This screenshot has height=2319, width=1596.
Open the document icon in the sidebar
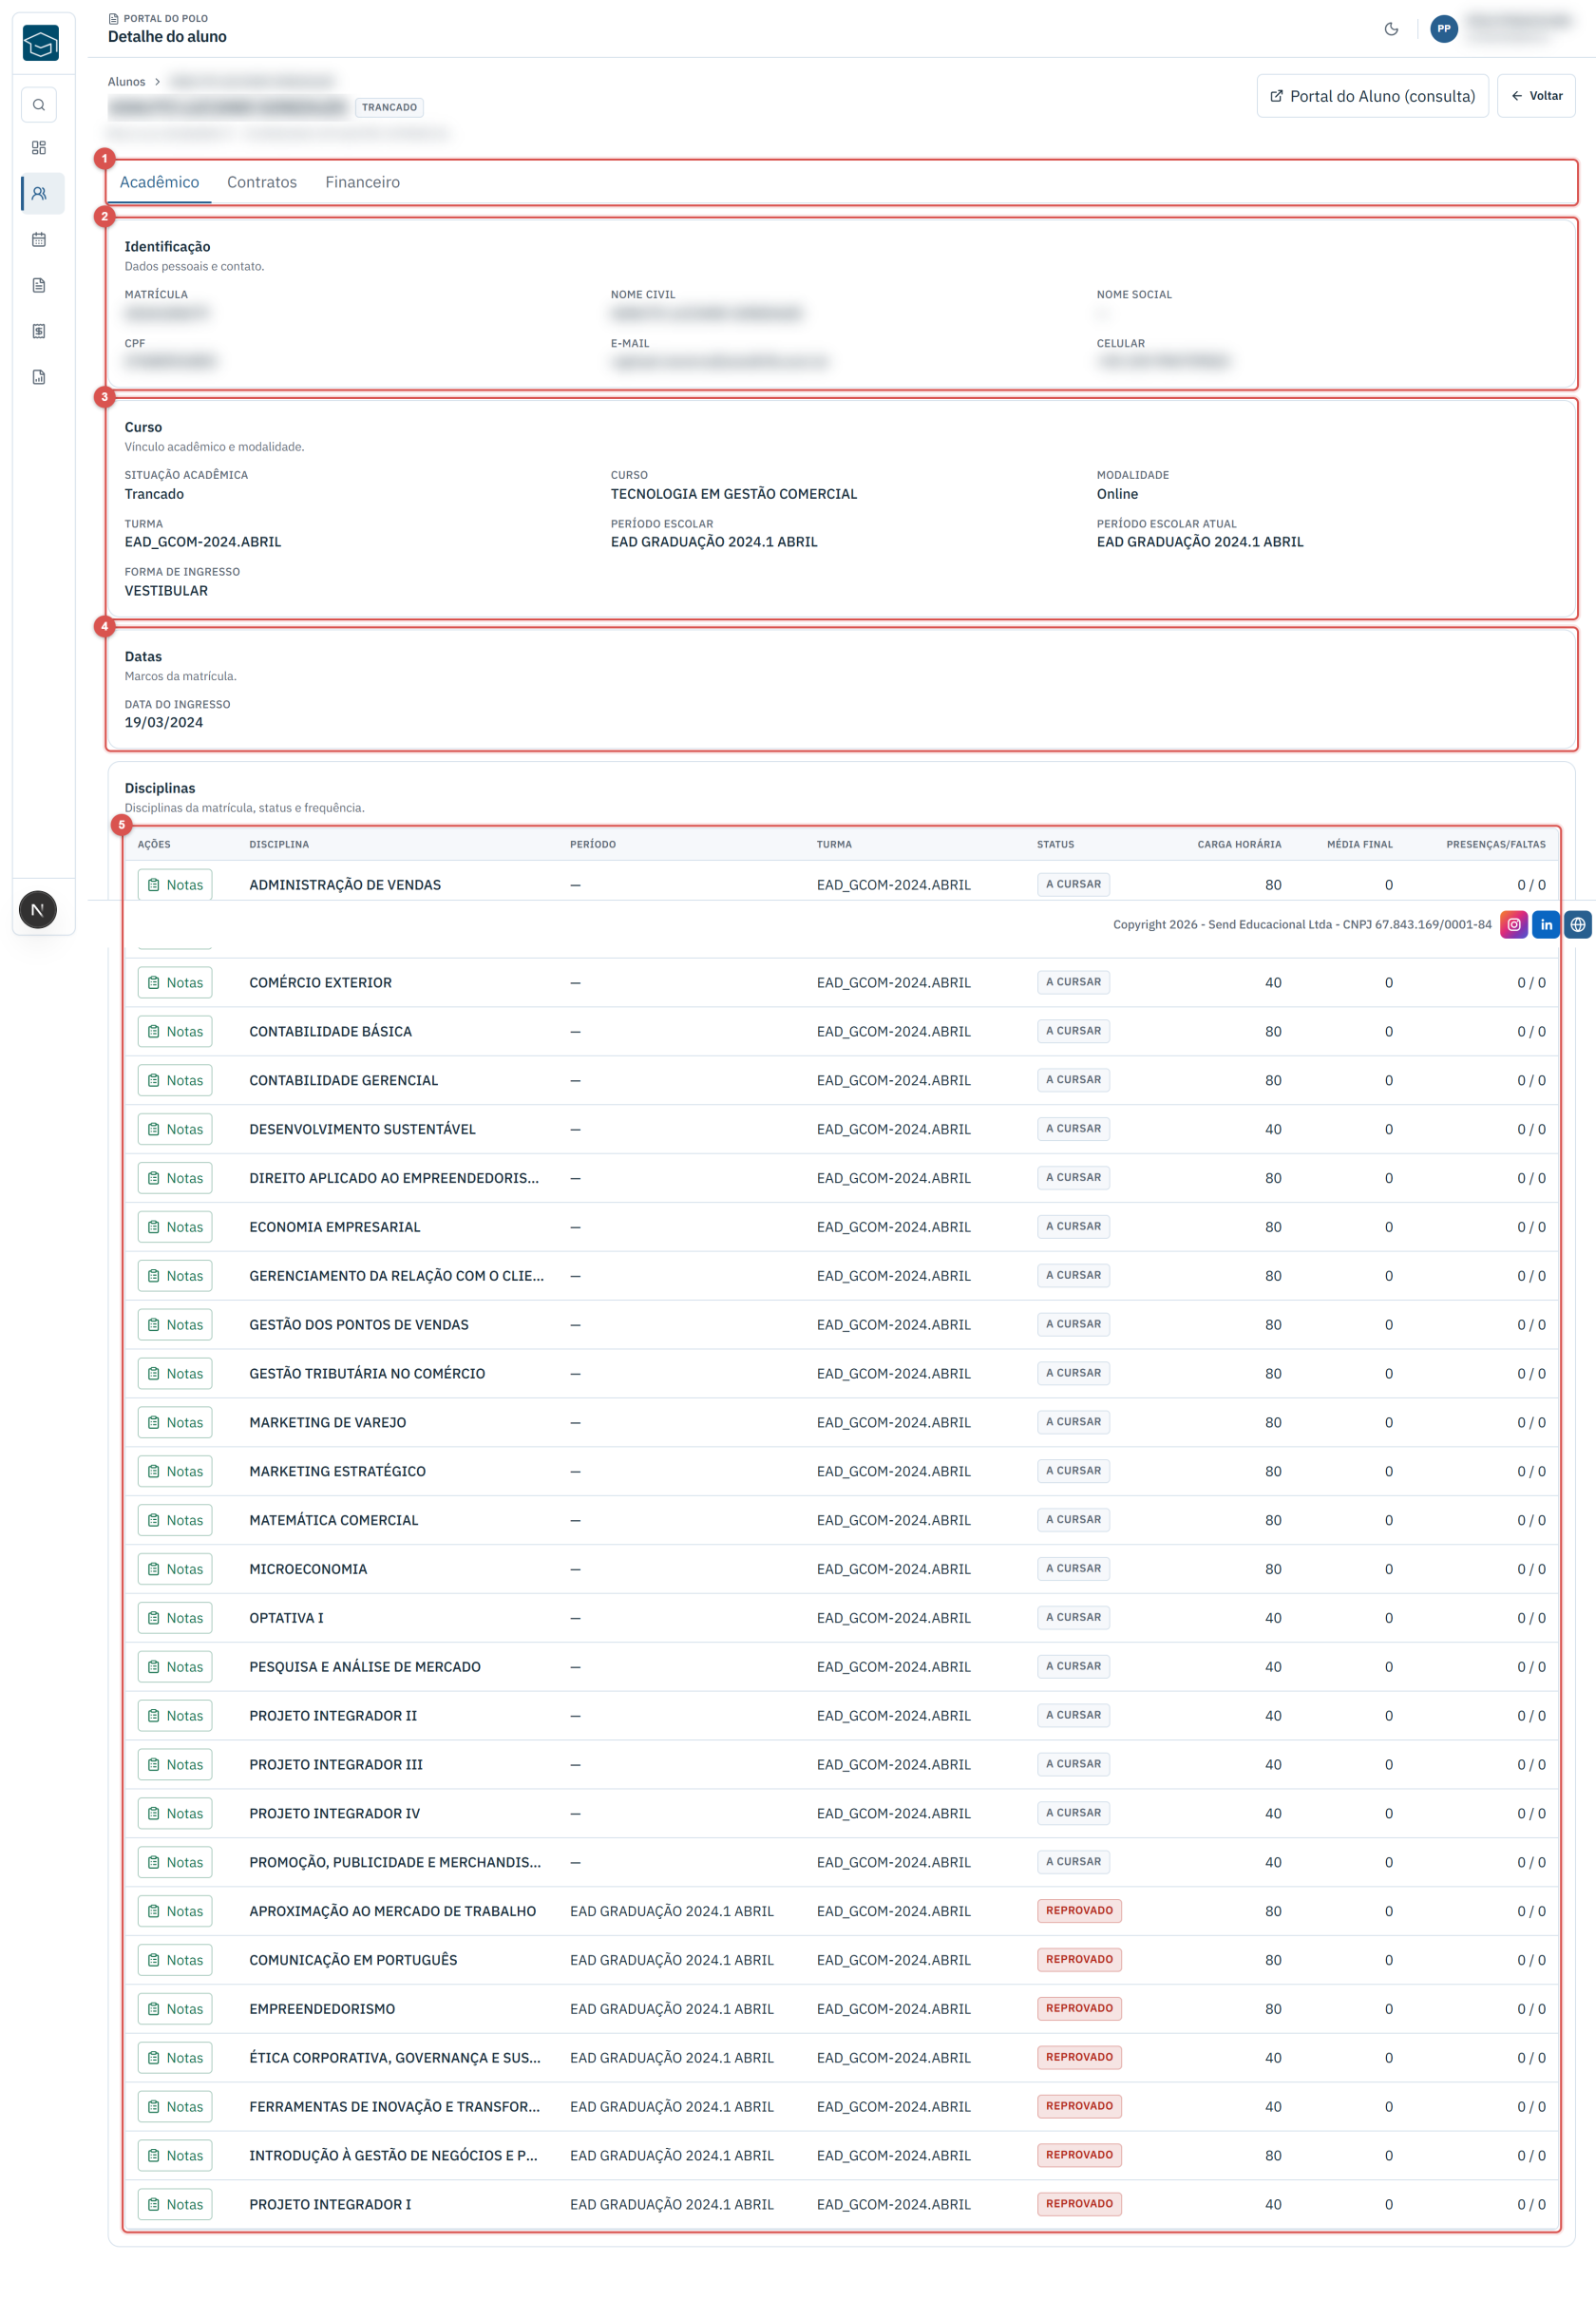(39, 286)
